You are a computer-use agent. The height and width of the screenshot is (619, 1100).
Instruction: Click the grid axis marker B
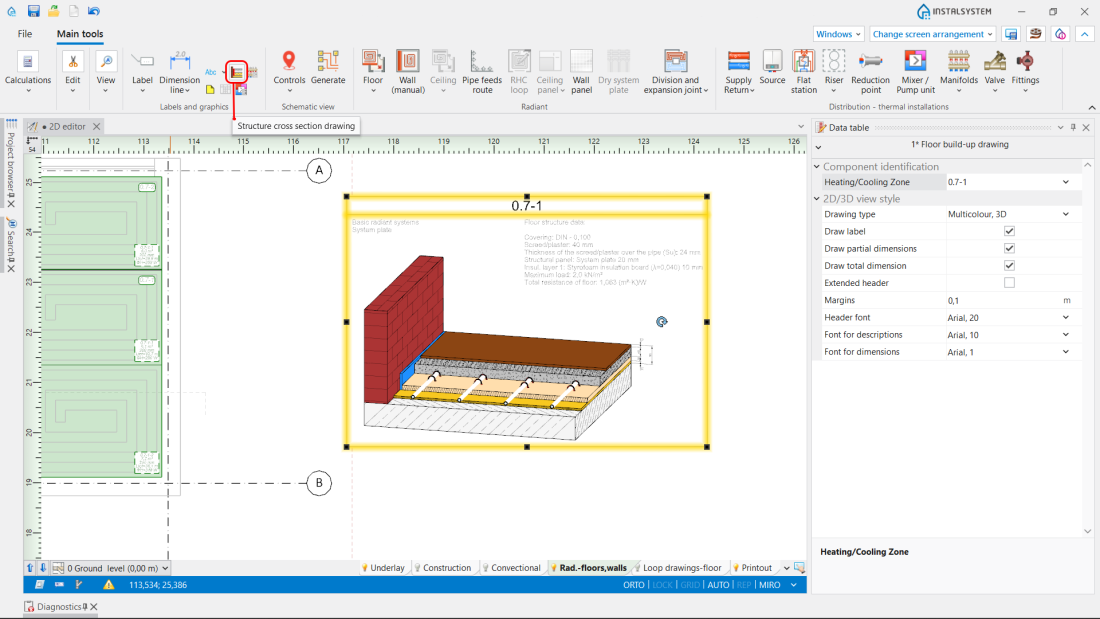coord(319,483)
